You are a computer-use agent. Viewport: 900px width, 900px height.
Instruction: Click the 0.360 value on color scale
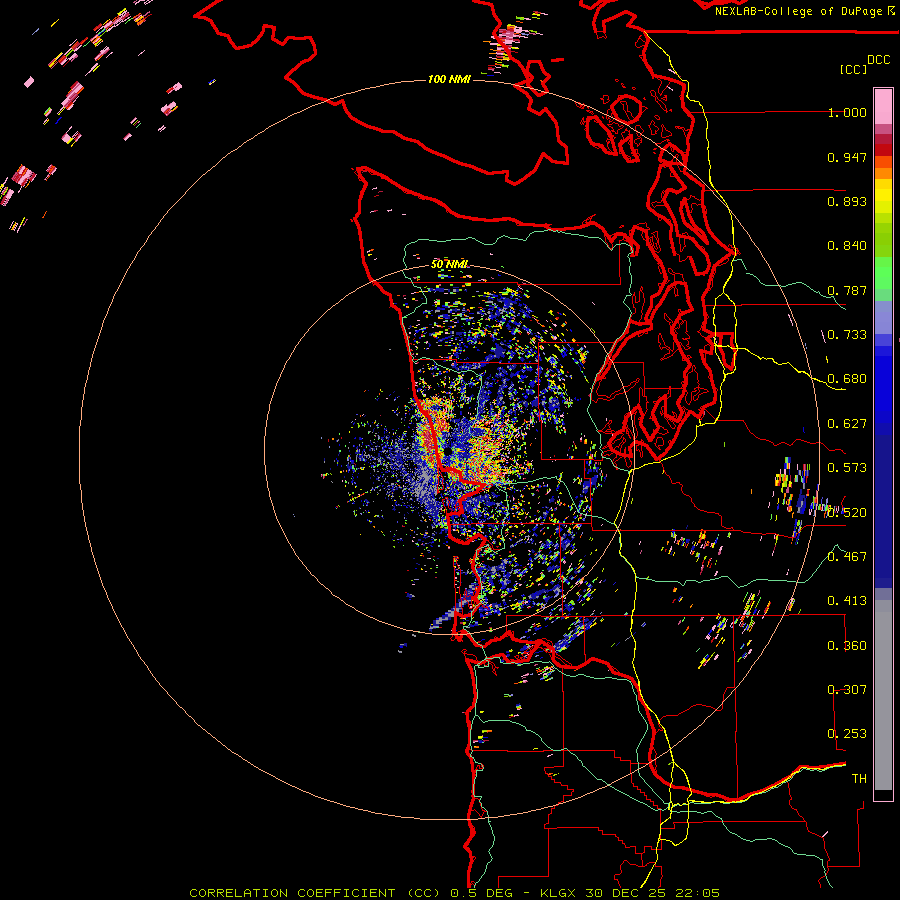[x=847, y=646]
